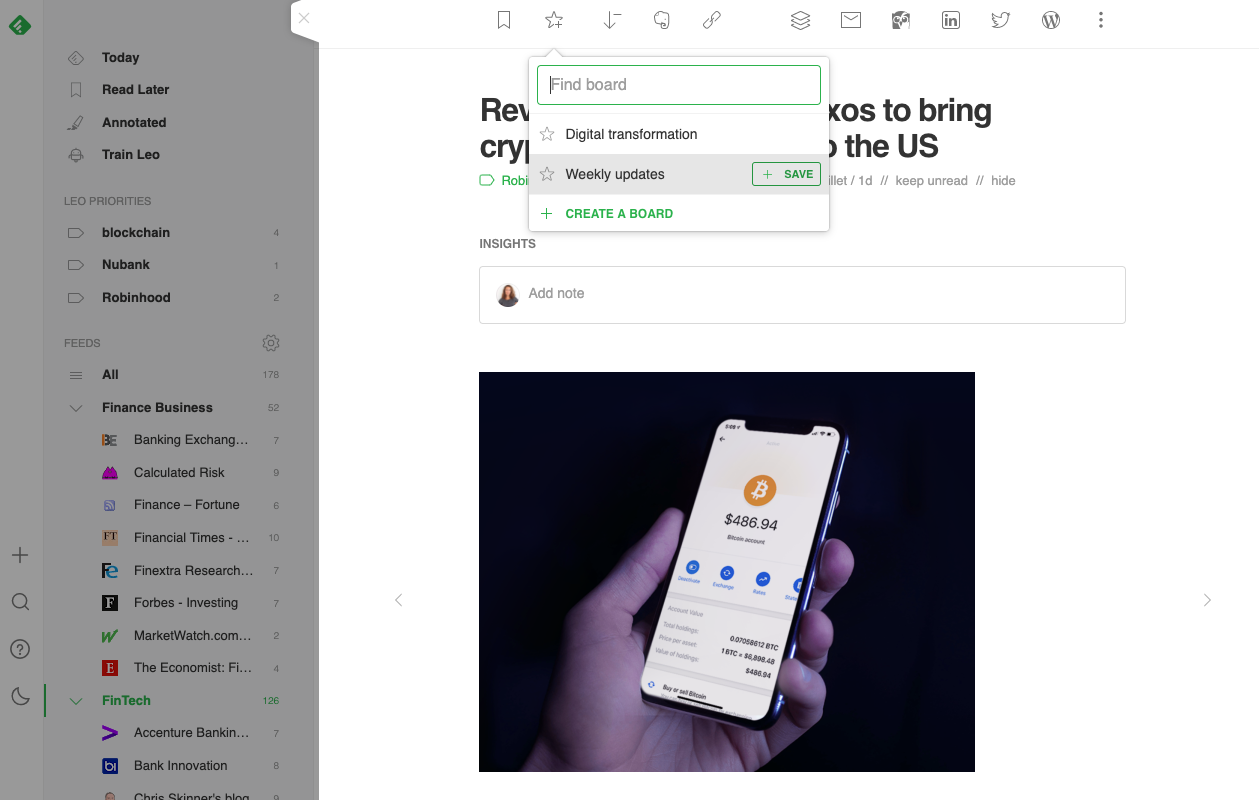Click Create a Board

(x=619, y=213)
